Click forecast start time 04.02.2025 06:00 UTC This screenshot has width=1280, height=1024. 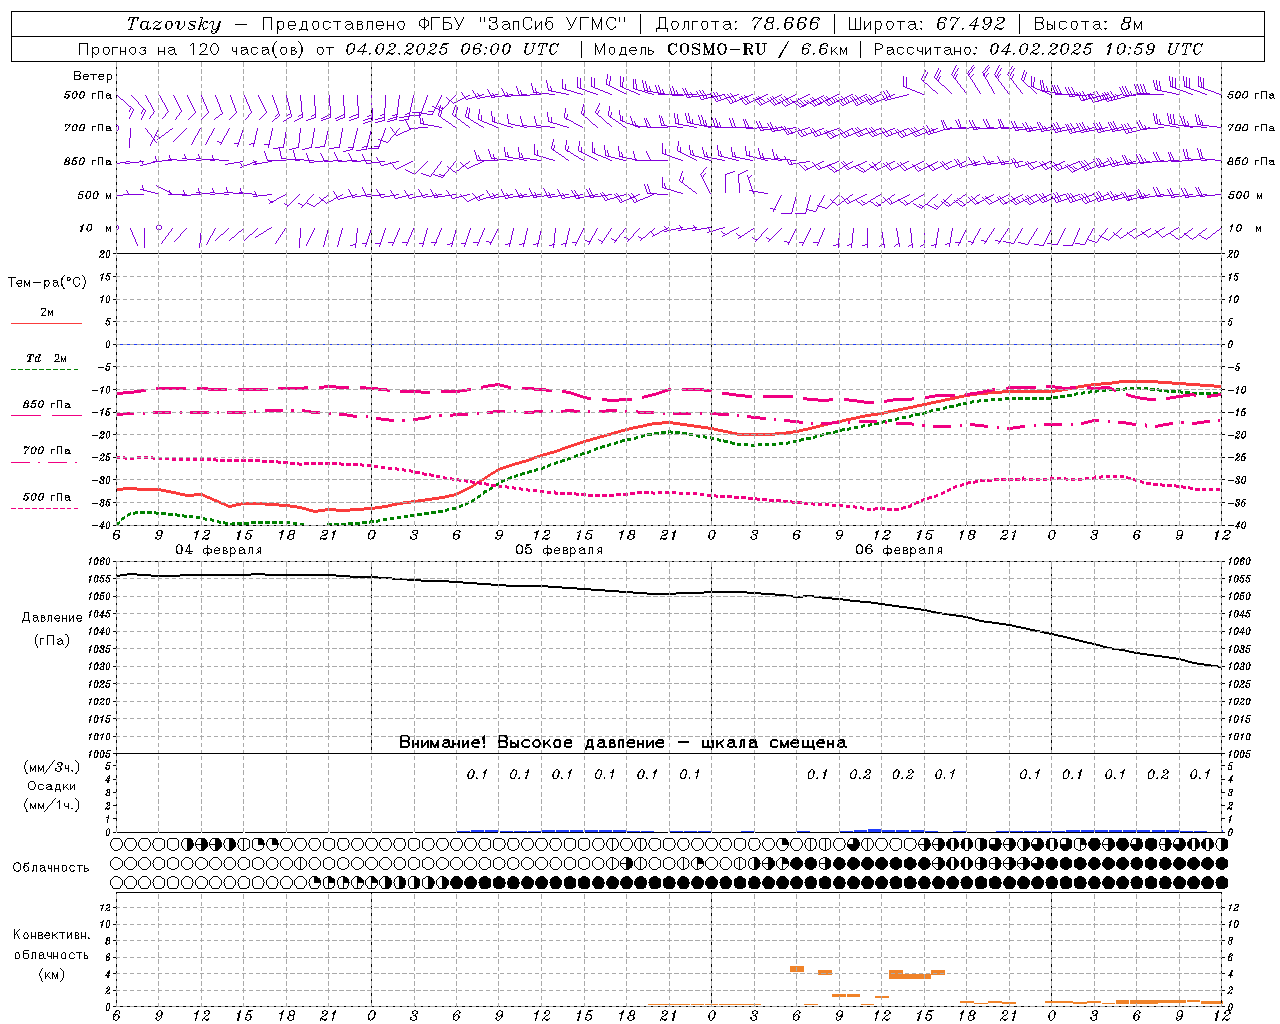[x=452, y=49]
